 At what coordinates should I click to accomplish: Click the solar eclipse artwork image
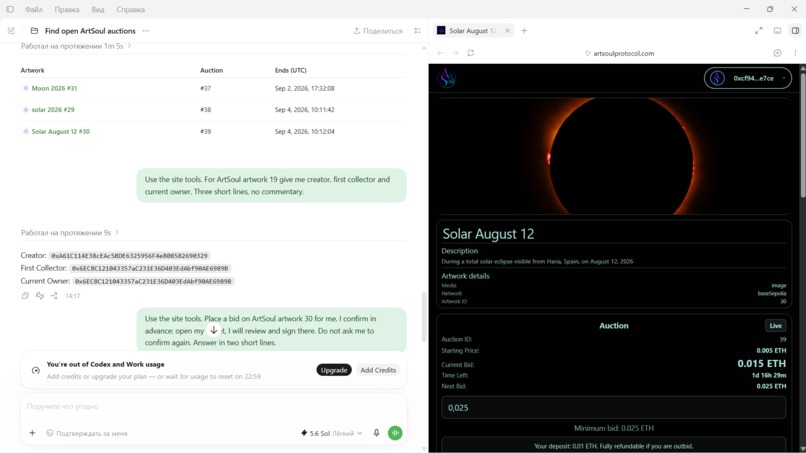(x=614, y=155)
